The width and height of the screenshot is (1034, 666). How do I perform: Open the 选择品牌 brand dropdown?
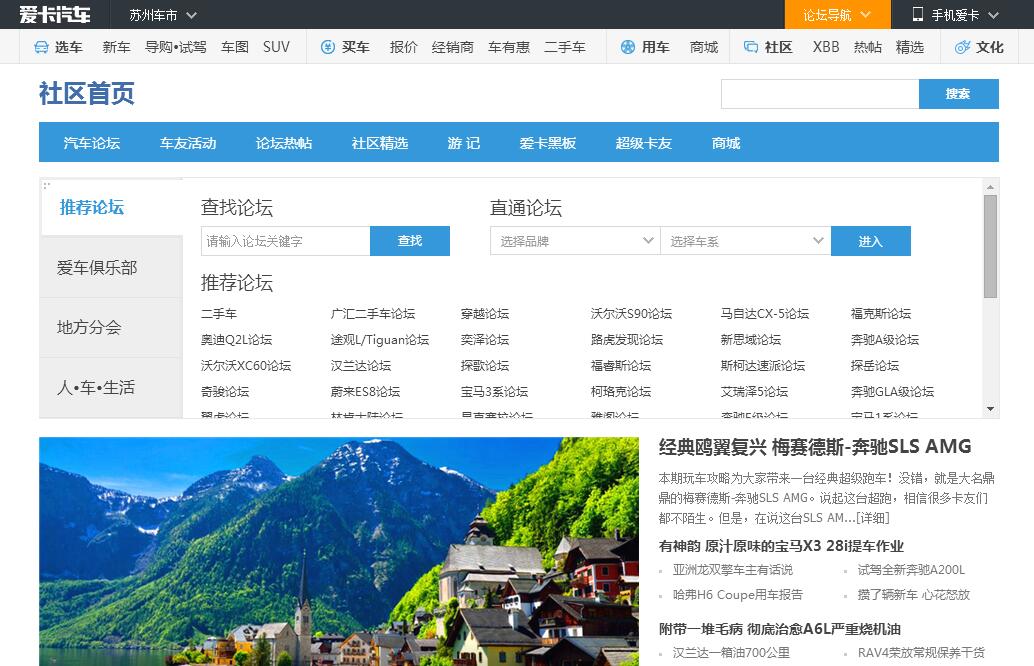(x=574, y=241)
